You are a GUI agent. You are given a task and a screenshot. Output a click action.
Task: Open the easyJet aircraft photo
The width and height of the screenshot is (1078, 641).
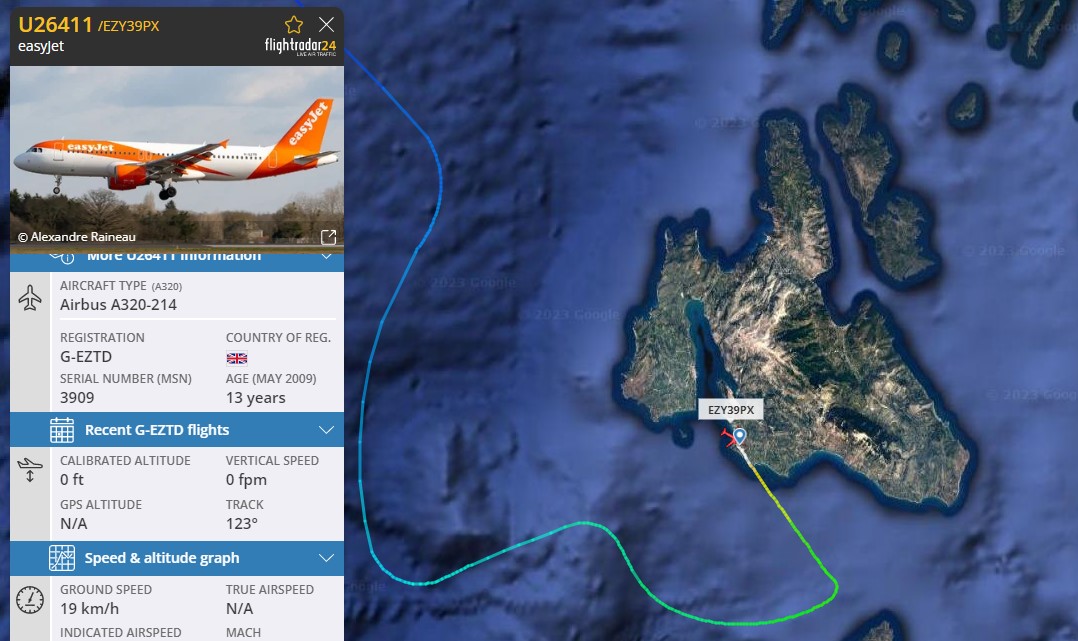(177, 155)
